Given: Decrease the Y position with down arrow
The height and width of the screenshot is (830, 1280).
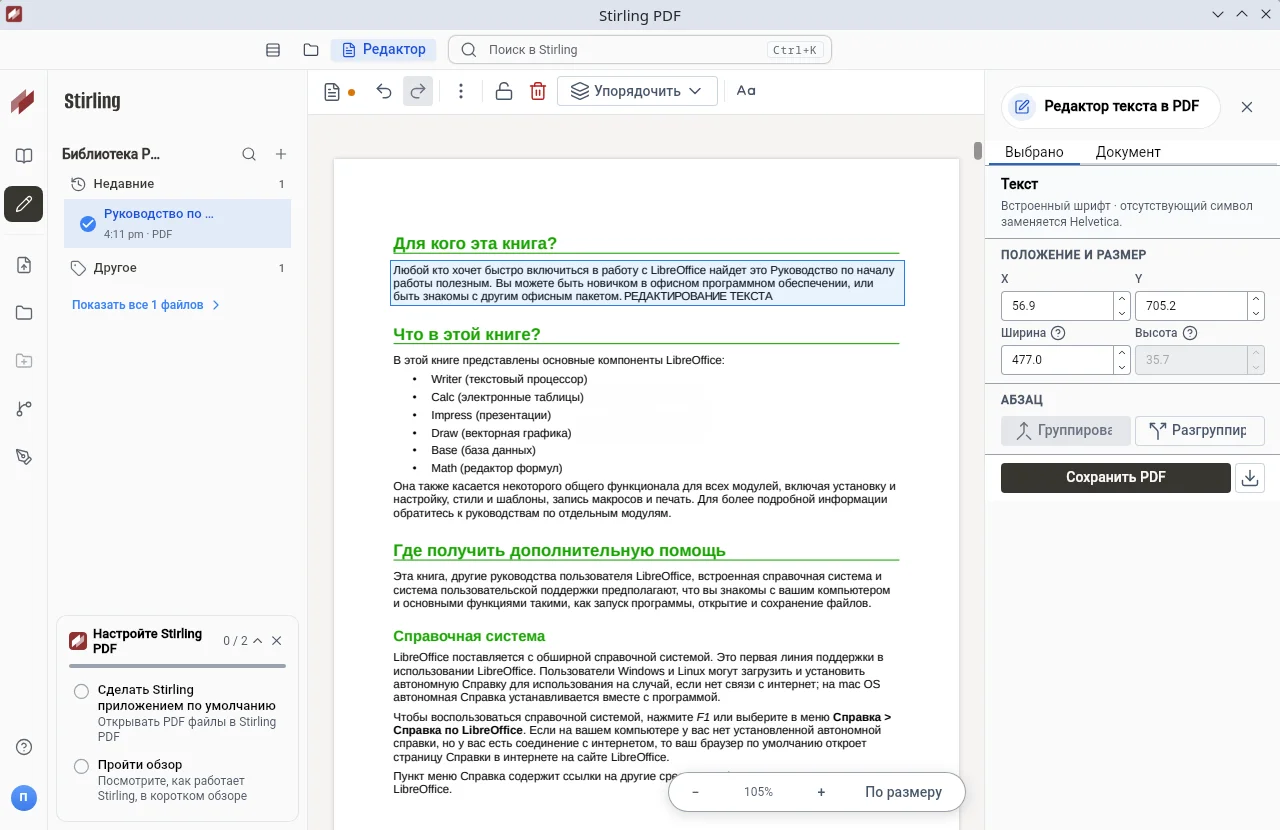Looking at the screenshot, I should [1256, 313].
